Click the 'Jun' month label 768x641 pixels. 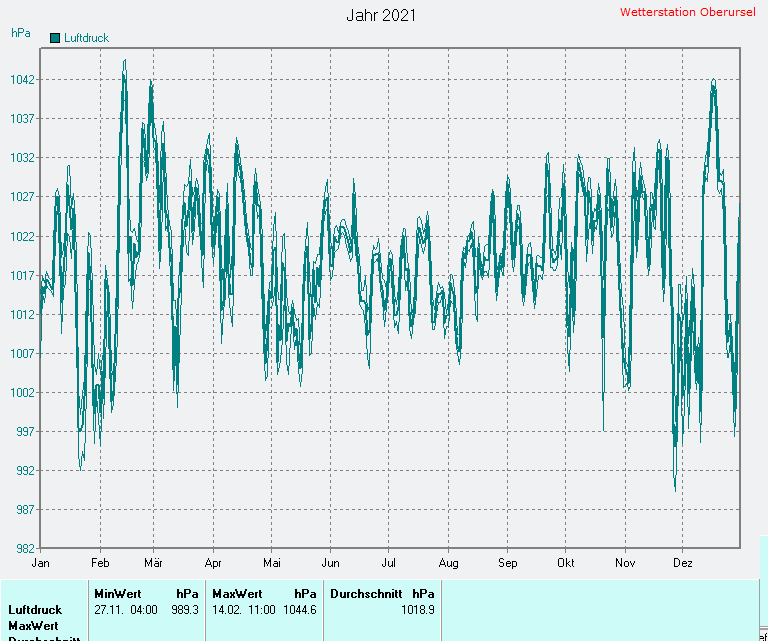[x=331, y=563]
